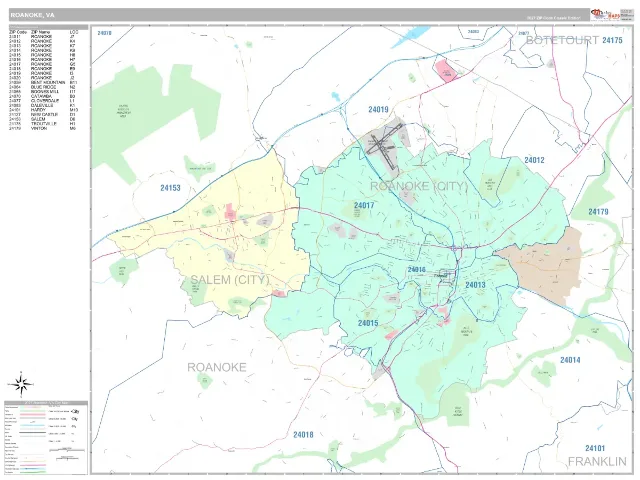Click the gray ROANOKE county label
This screenshot has width=640, height=480.
(217, 367)
